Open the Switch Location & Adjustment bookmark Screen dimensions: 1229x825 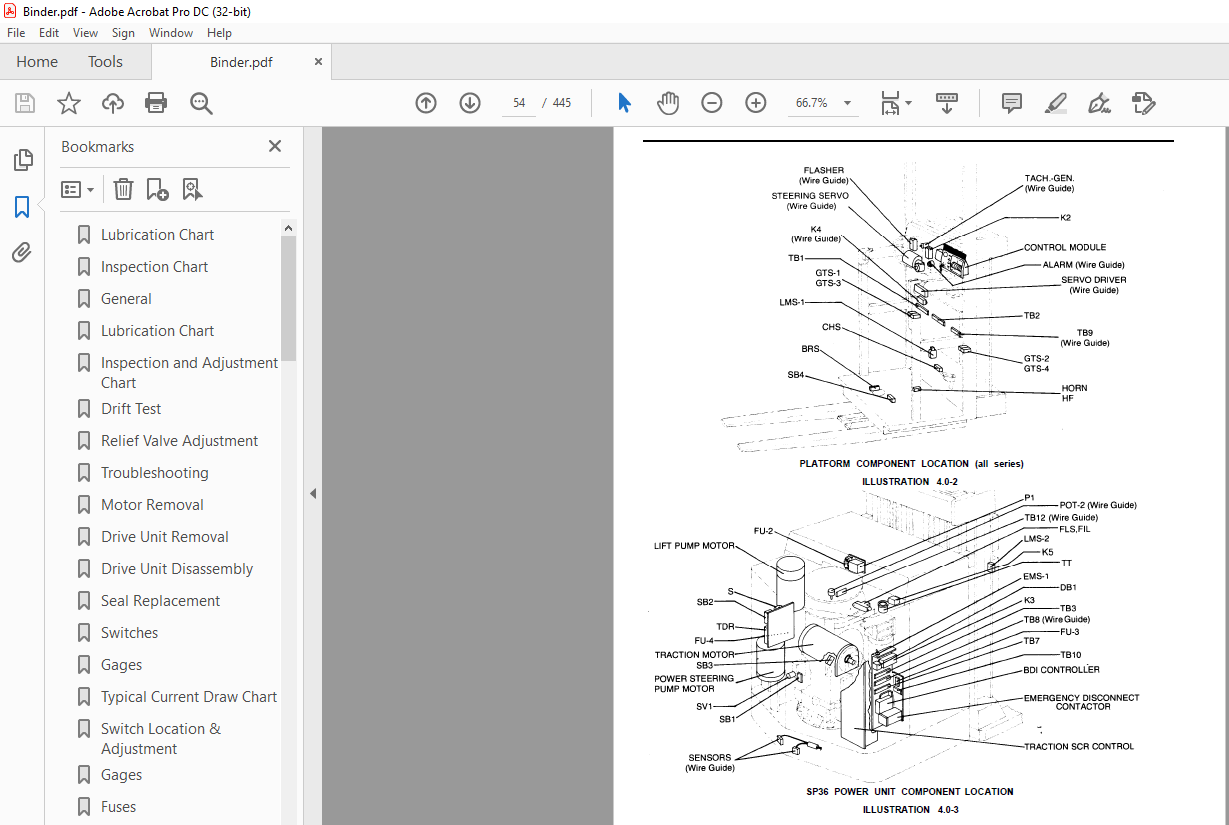(x=161, y=739)
